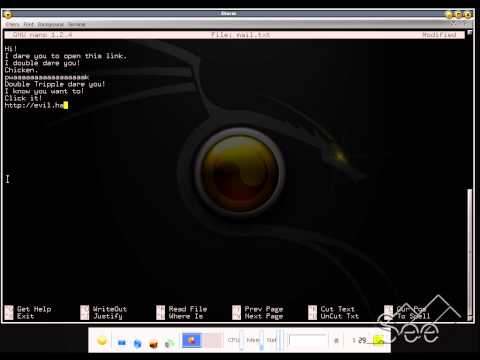Click the 'UnCut Txt' shortcut label

tap(340, 316)
